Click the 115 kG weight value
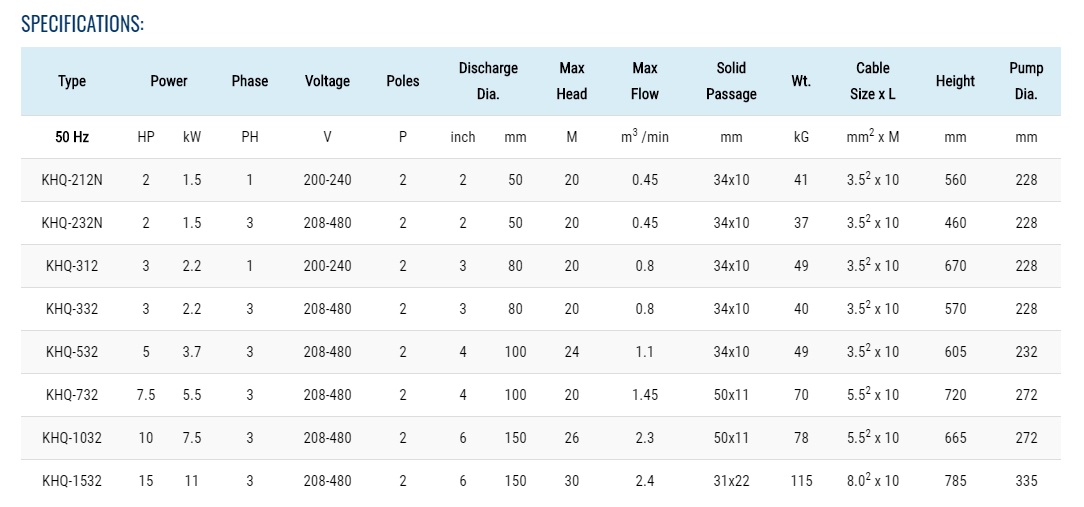Image resolution: width=1084 pixels, height=507 pixels. point(801,481)
